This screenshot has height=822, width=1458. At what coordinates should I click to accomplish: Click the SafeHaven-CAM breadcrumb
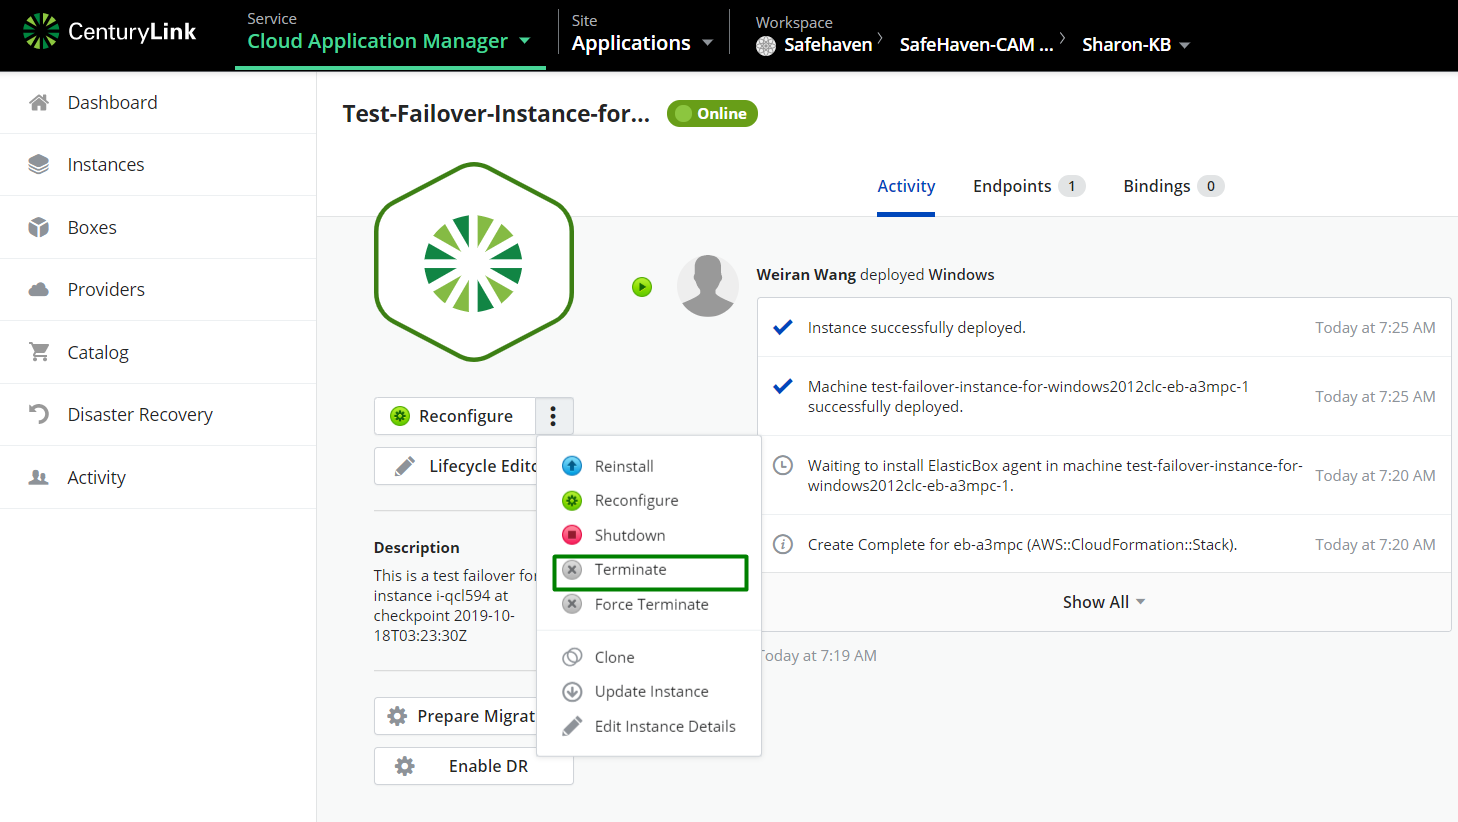[x=976, y=45]
